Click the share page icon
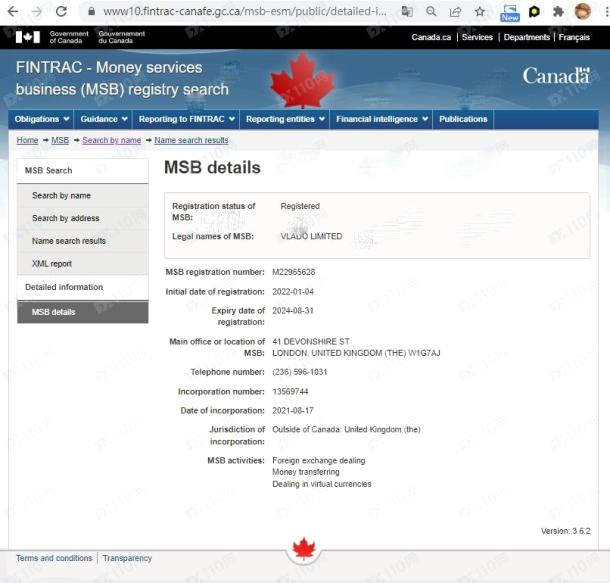 click(x=455, y=12)
